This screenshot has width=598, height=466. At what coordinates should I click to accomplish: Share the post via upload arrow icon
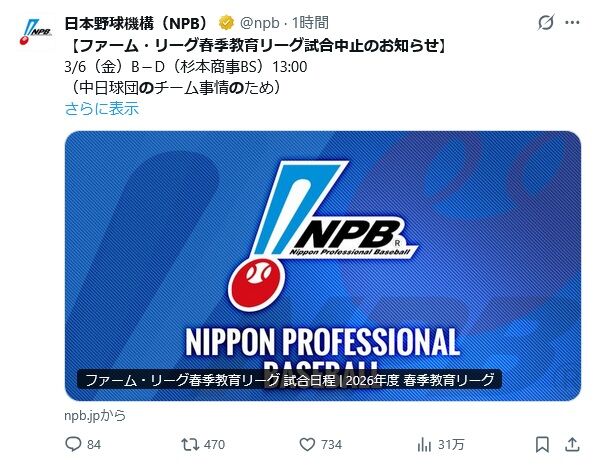tap(572, 444)
